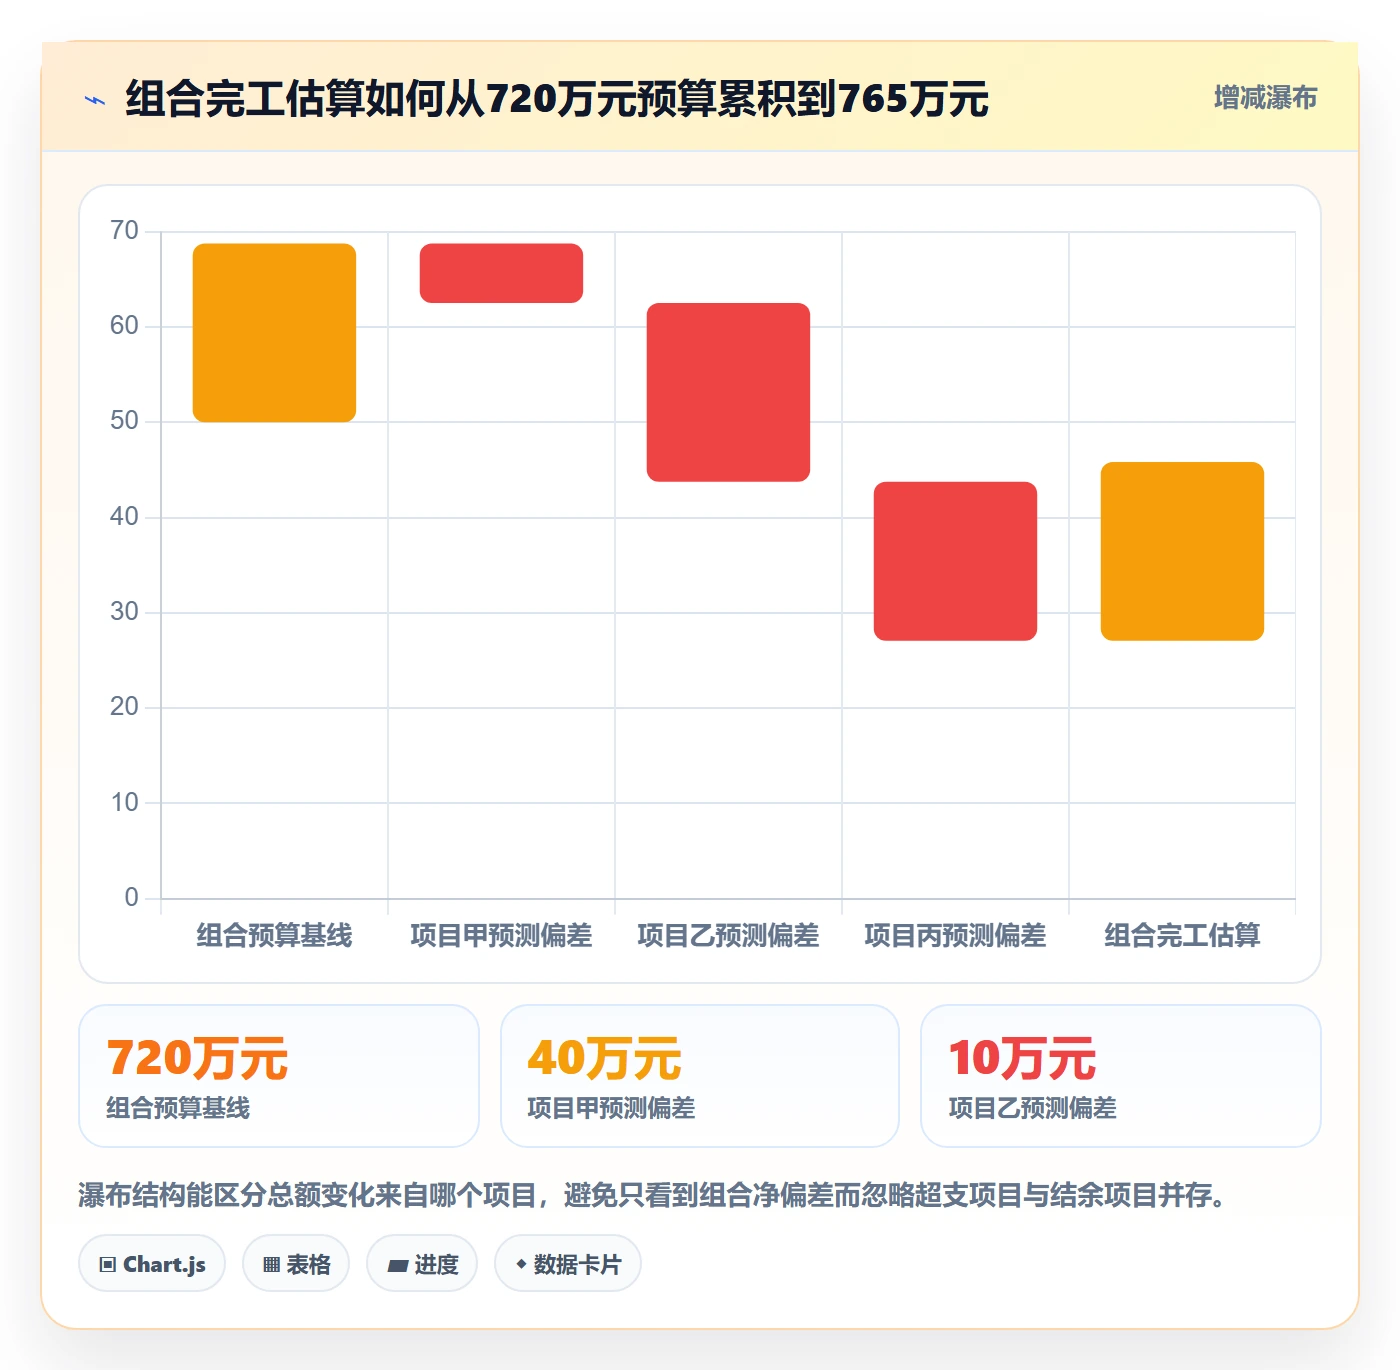Click the y-axis value 40

tap(124, 517)
